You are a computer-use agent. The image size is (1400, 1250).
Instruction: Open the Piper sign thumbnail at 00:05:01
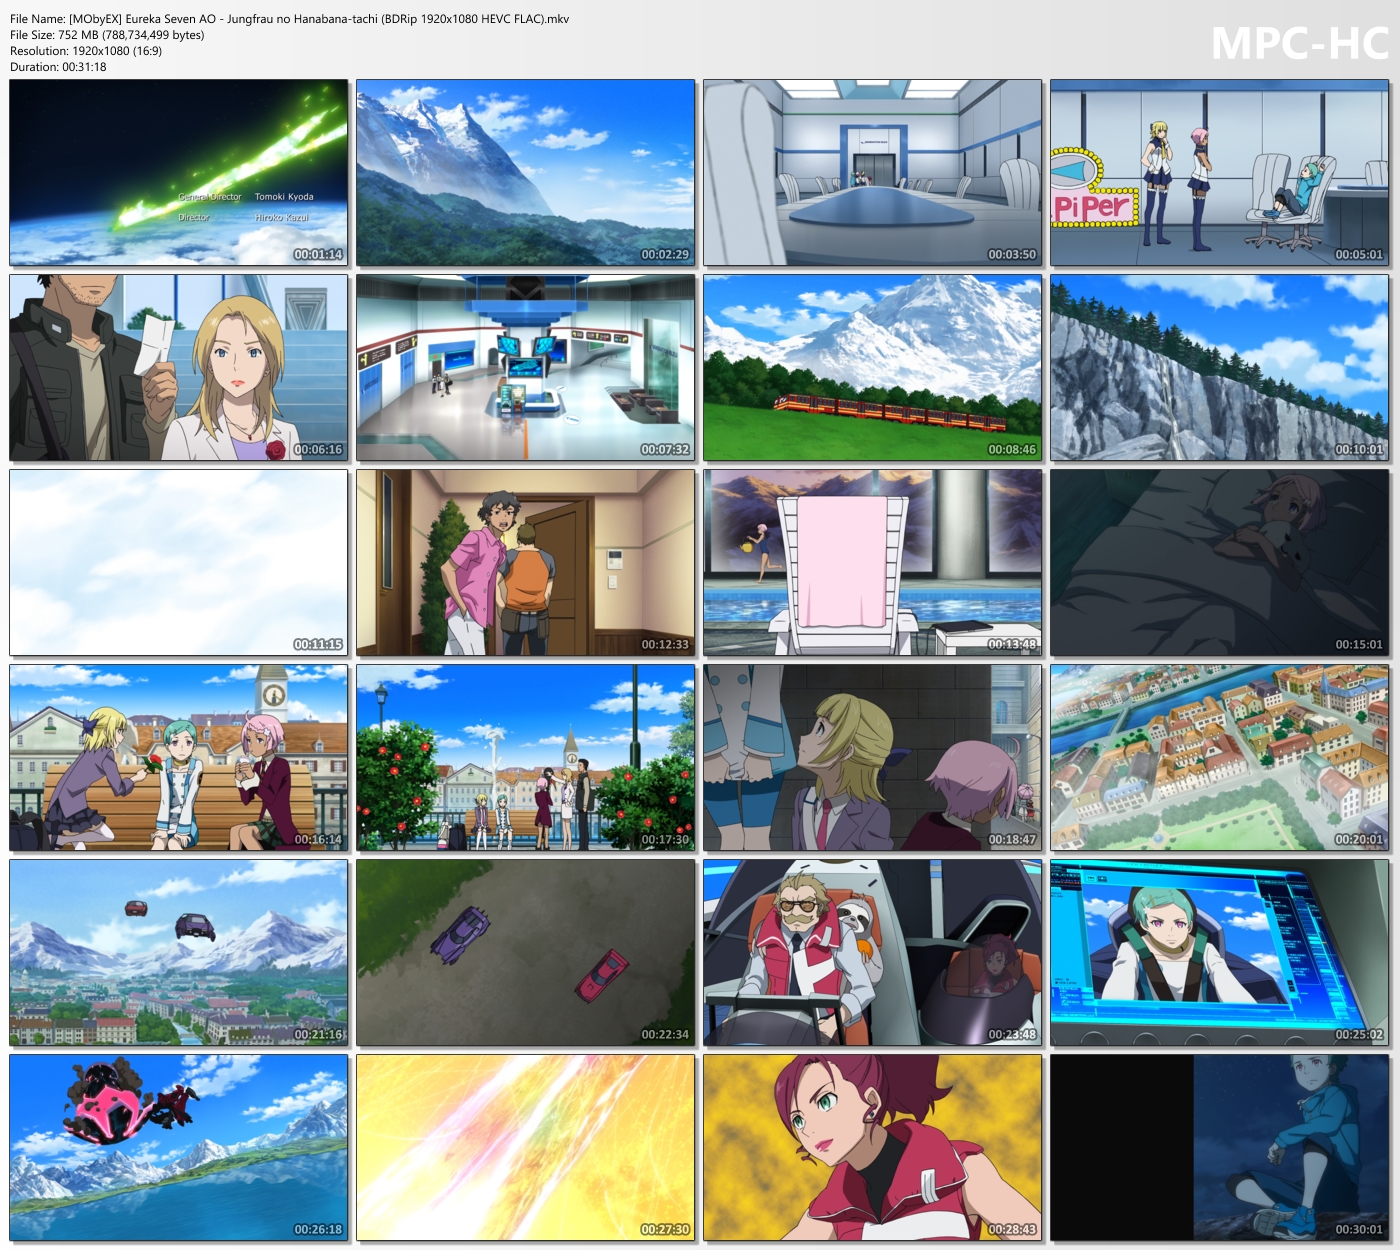(1220, 172)
